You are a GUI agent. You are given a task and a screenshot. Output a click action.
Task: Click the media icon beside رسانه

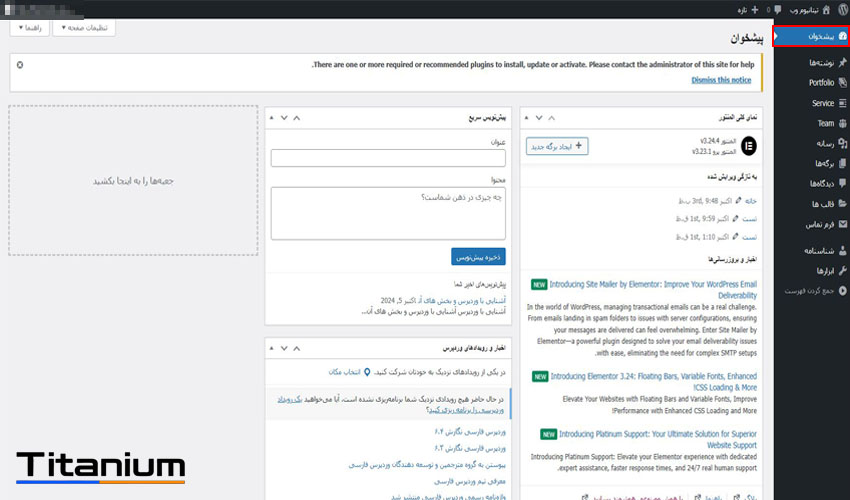[842, 143]
